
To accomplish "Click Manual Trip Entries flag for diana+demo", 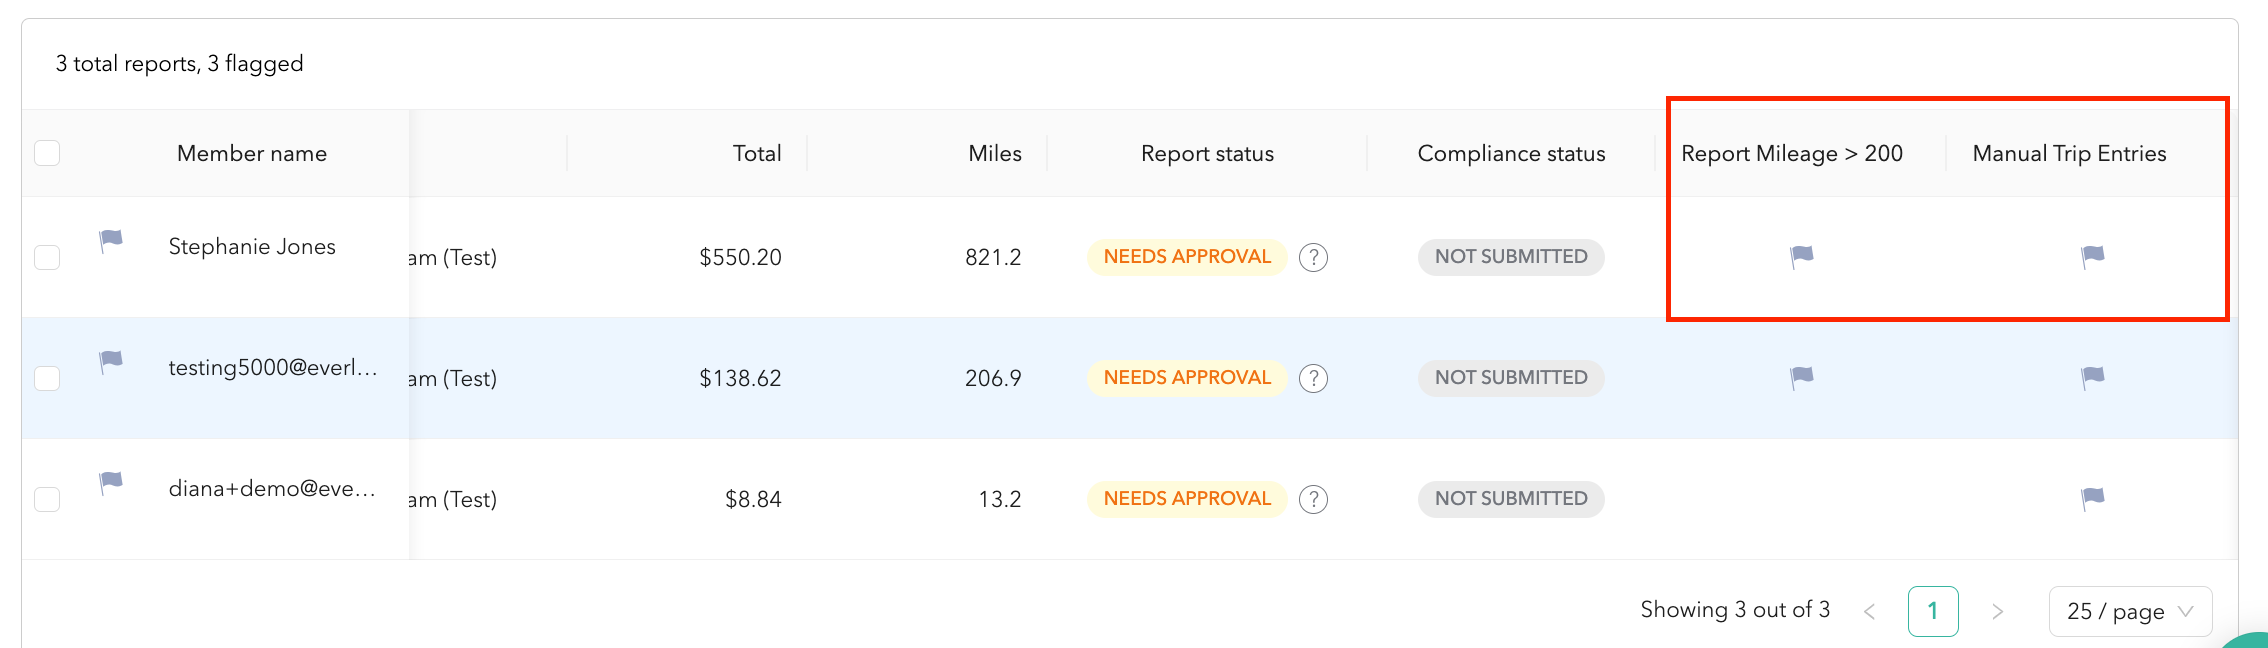I will click(x=2092, y=499).
